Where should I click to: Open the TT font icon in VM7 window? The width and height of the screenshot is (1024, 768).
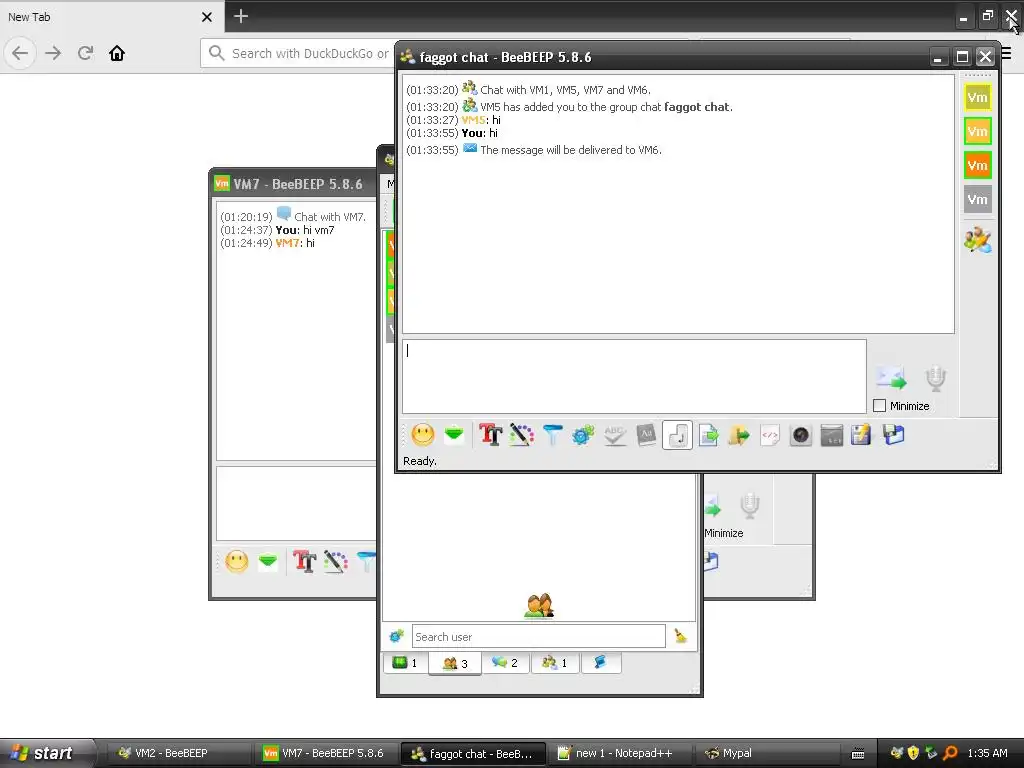coord(304,561)
